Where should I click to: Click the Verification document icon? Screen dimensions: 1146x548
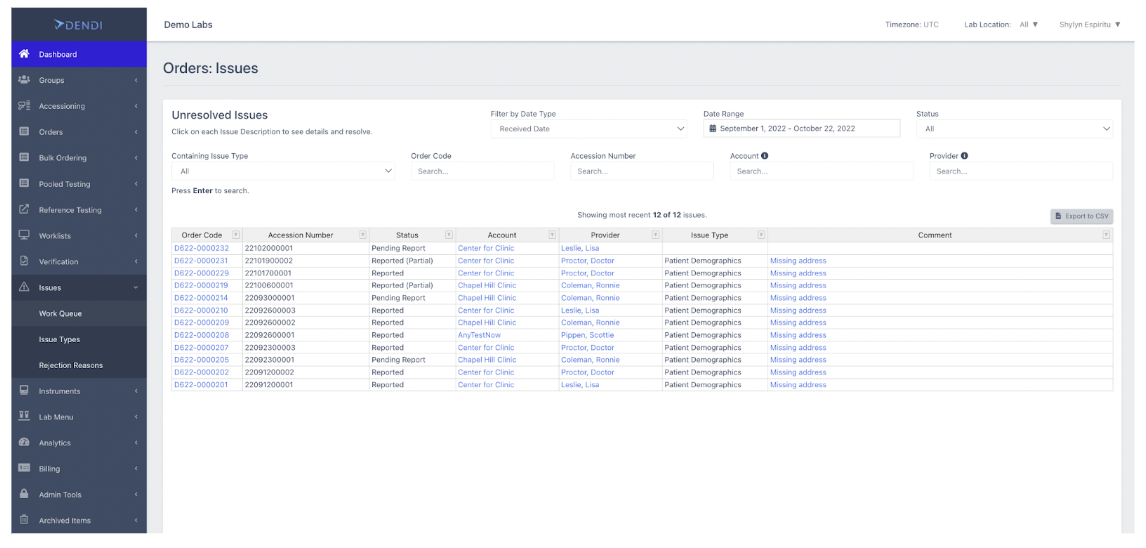[23, 261]
